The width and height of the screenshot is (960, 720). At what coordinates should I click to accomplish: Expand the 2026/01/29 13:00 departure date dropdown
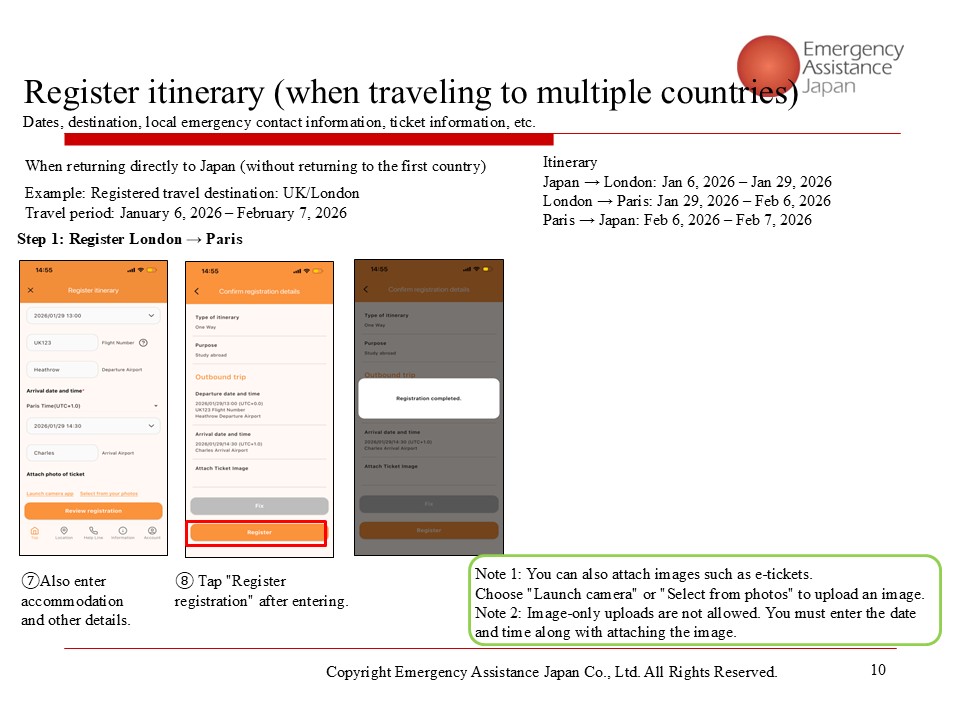pyautogui.click(x=93, y=315)
